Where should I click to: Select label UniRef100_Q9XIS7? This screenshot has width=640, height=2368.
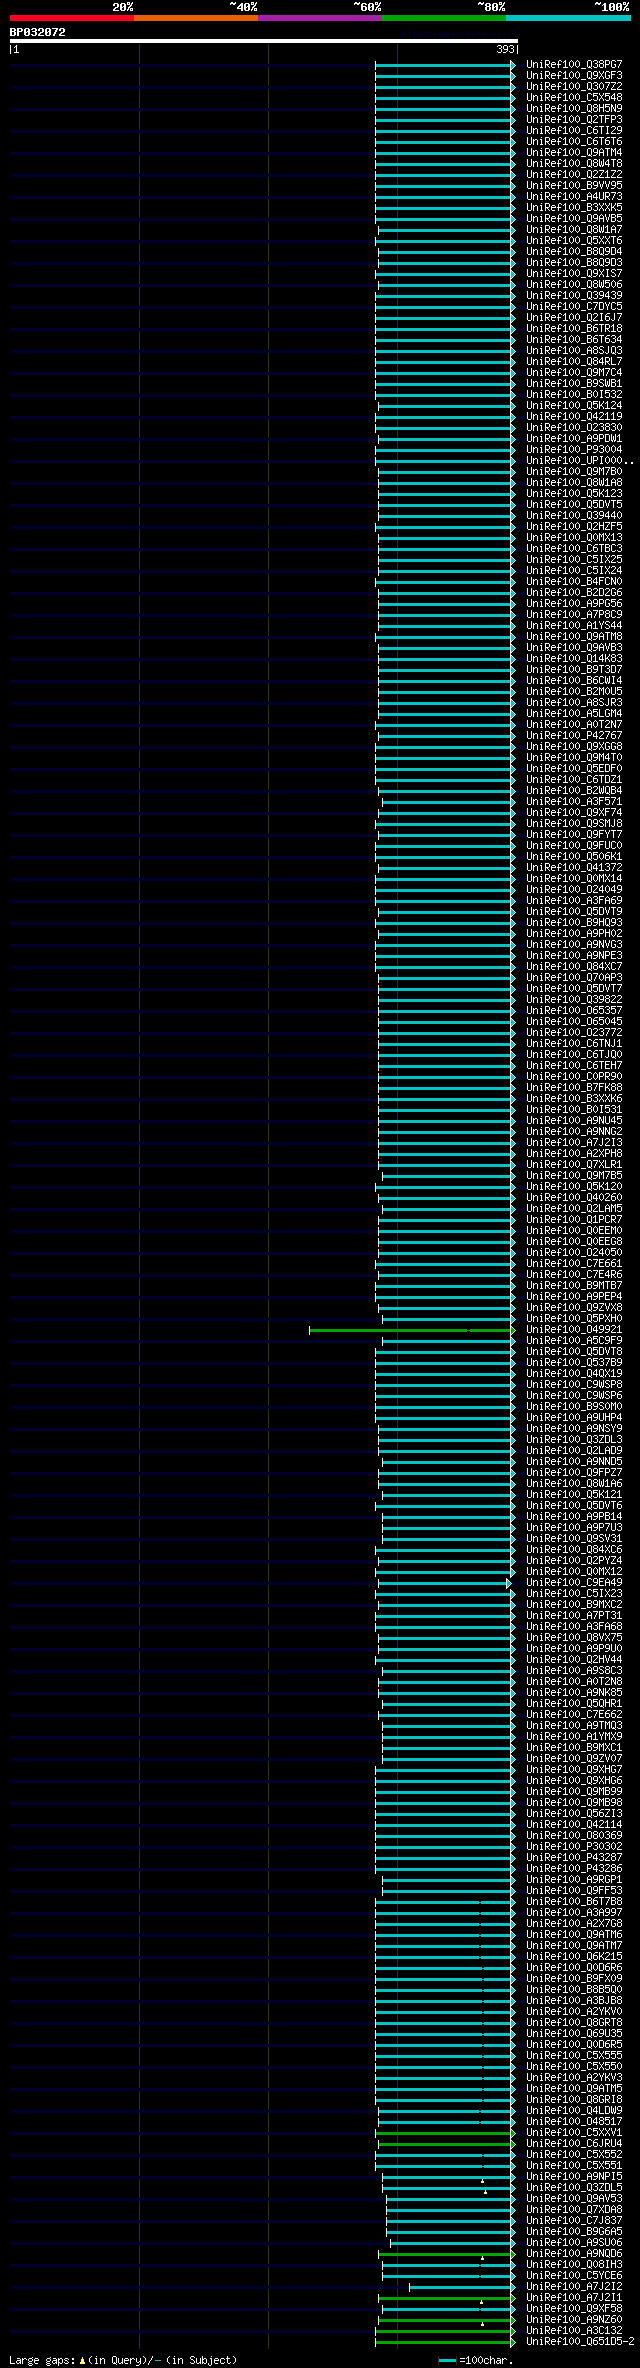coord(574,273)
